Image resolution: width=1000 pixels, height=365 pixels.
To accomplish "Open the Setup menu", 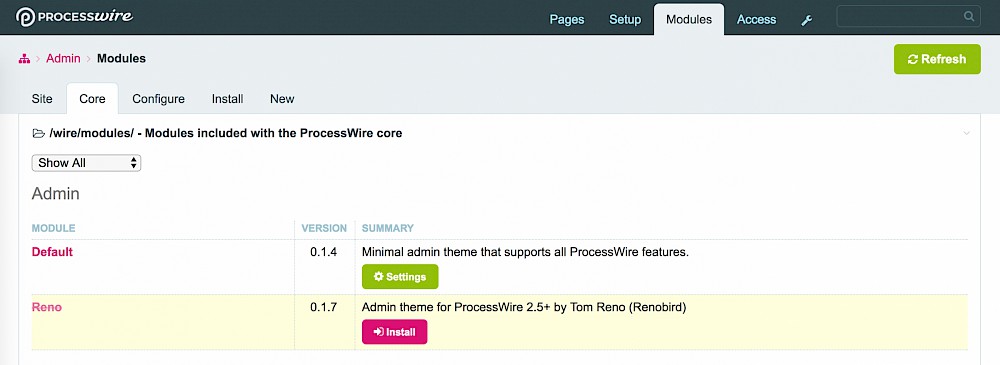I will (625, 20).
